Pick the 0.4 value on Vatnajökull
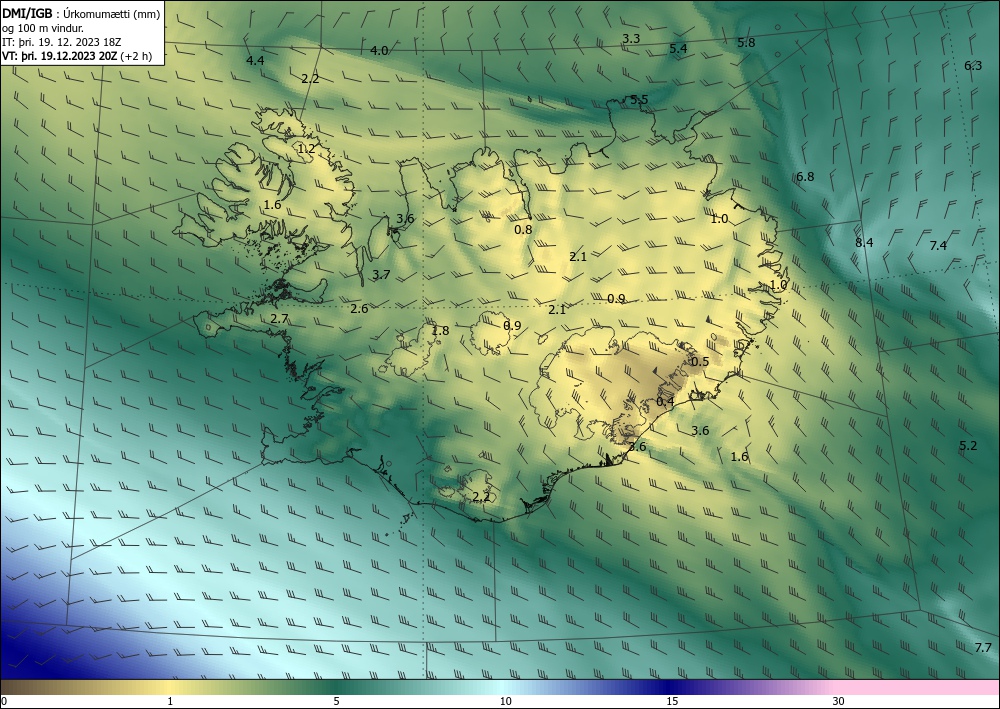The width and height of the screenshot is (1000, 709). (665, 402)
